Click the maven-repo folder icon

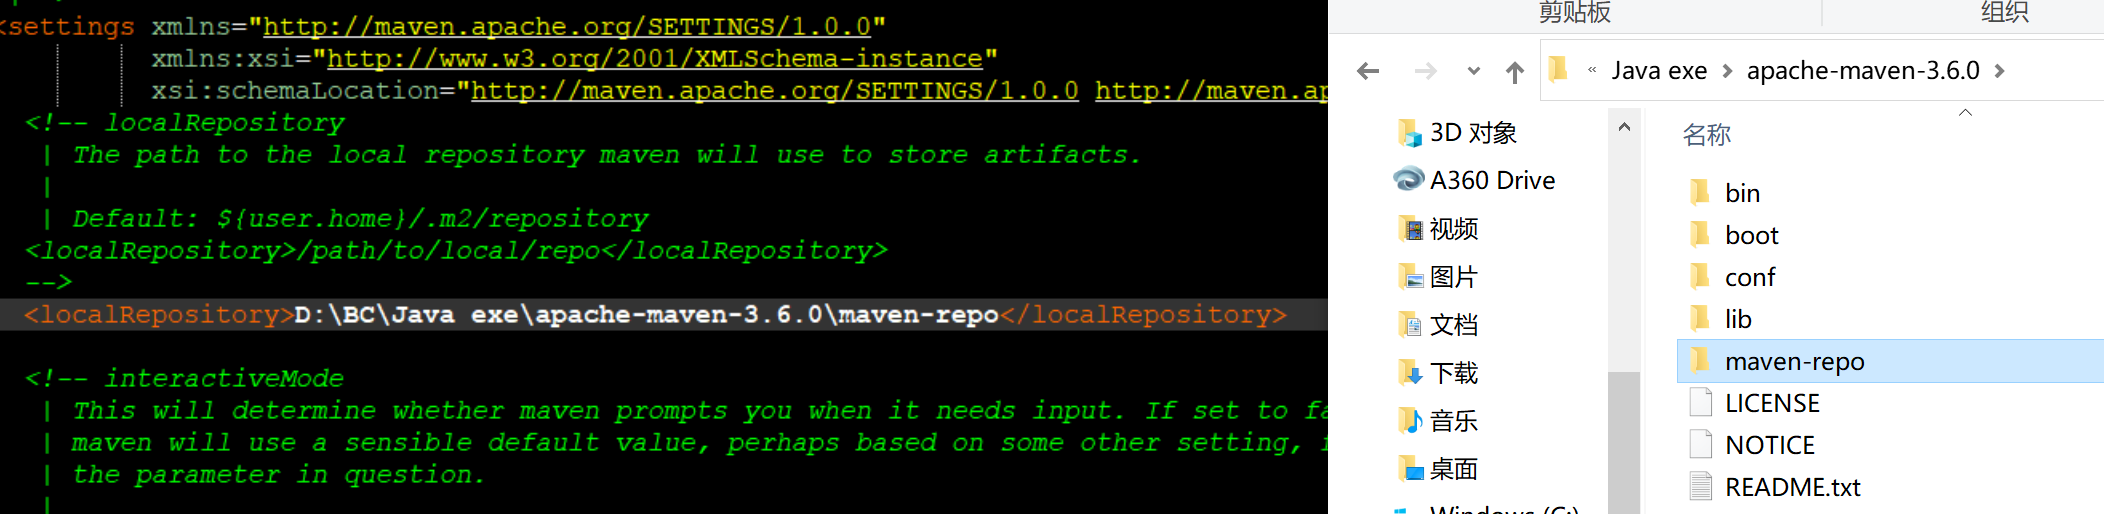[1699, 360]
